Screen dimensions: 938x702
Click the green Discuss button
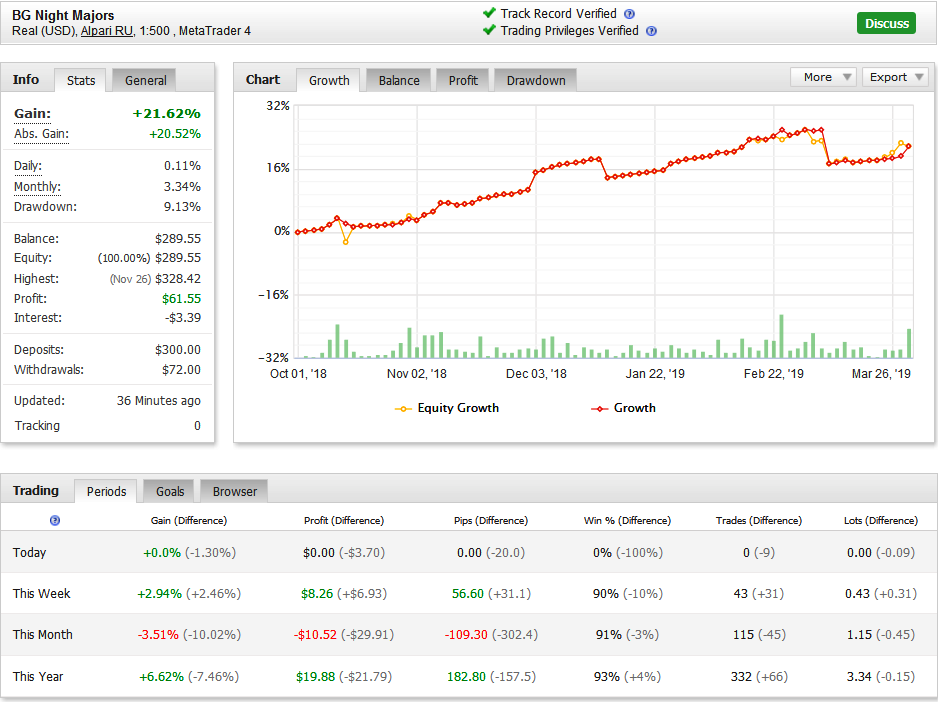[887, 23]
